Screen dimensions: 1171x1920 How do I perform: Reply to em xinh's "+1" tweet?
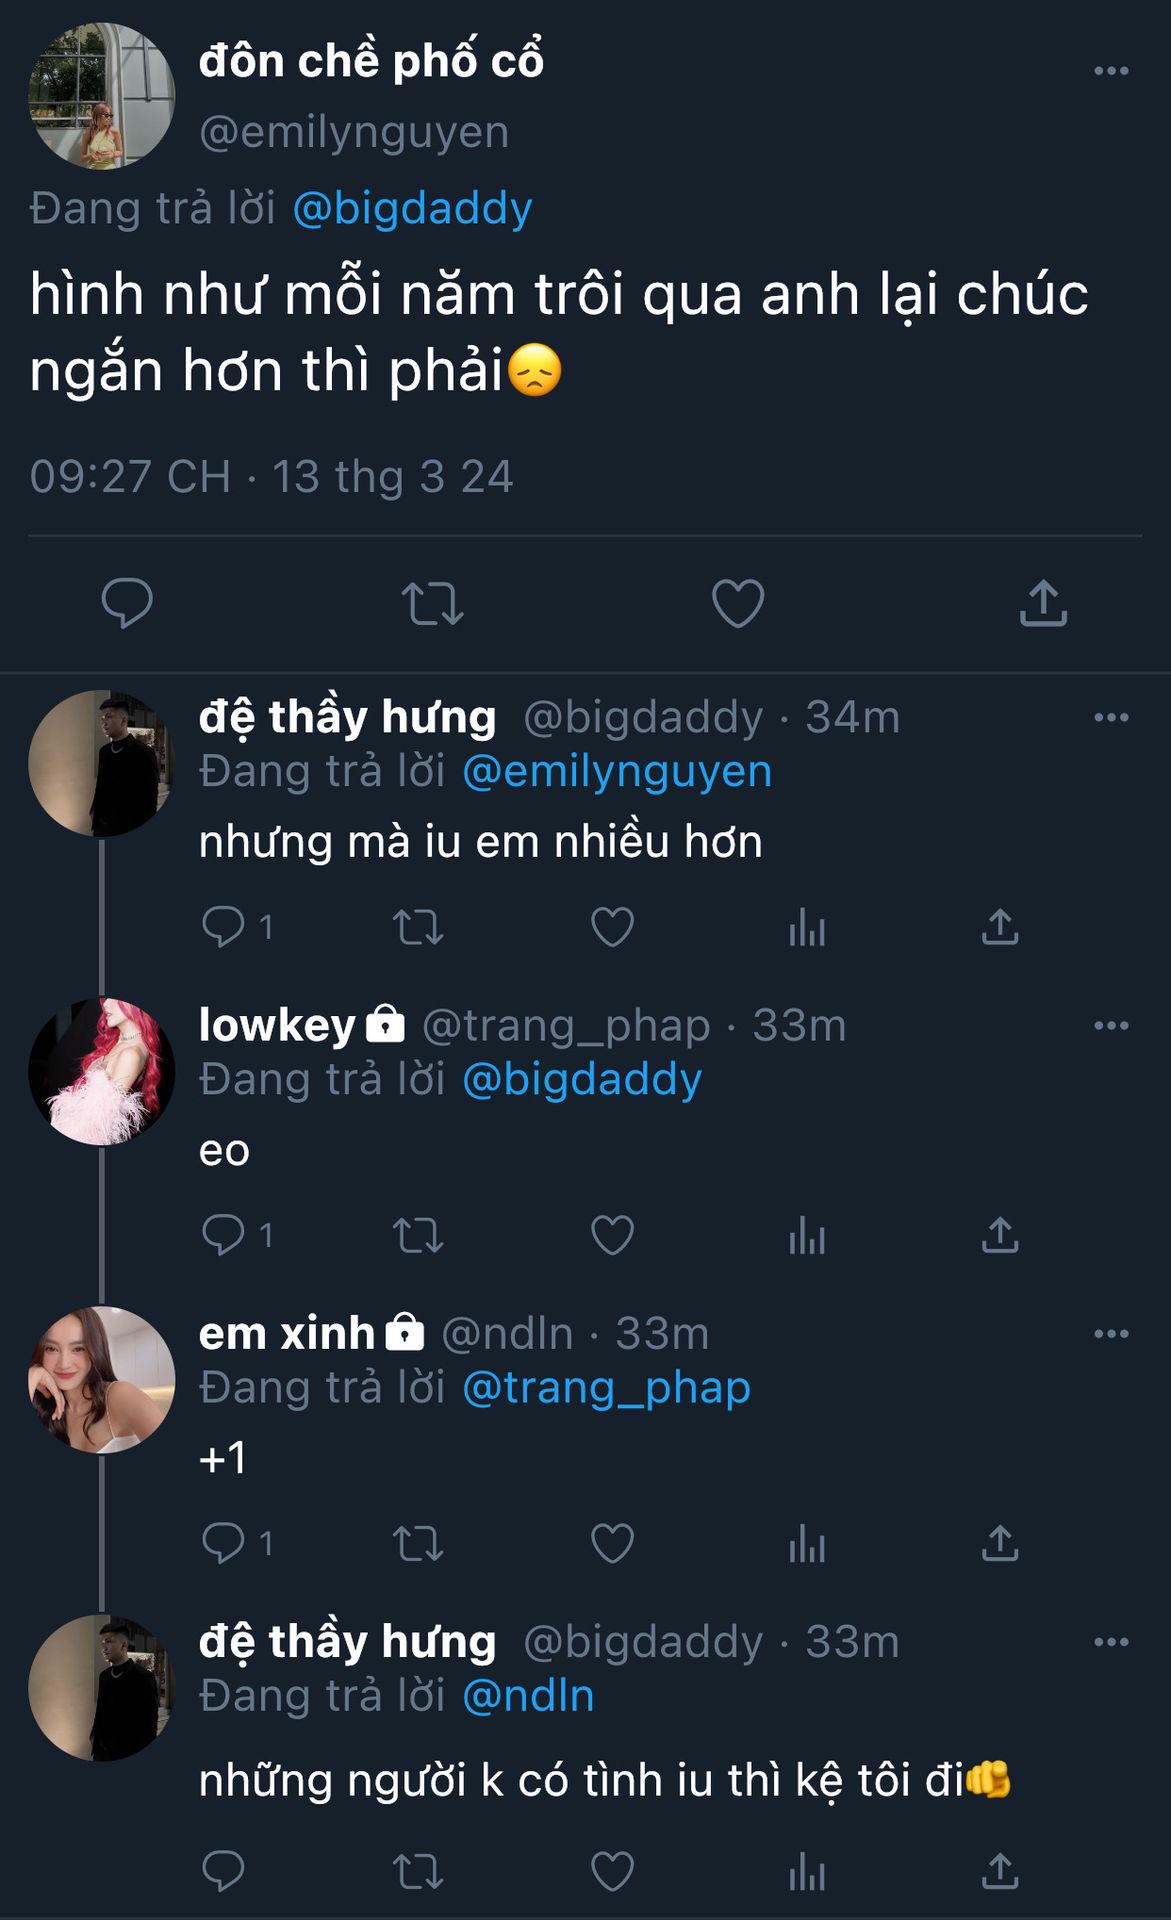coord(223,1543)
